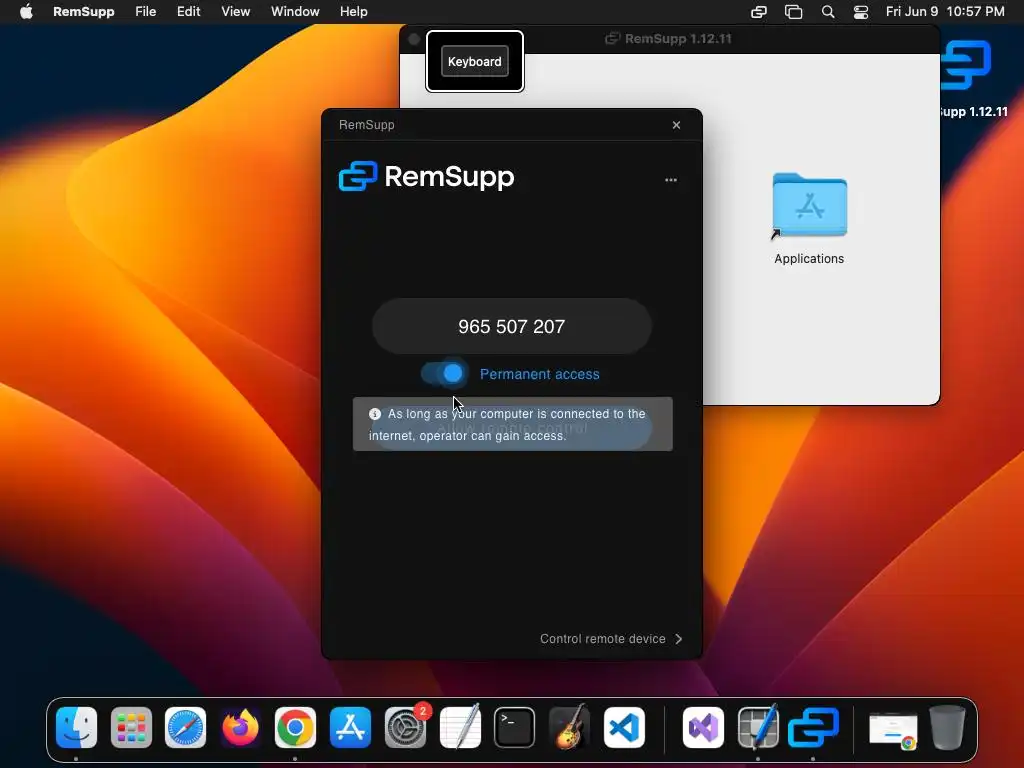This screenshot has width=1024, height=768.
Task: Open Launchpad from the Dock
Action: pyautogui.click(x=131, y=728)
